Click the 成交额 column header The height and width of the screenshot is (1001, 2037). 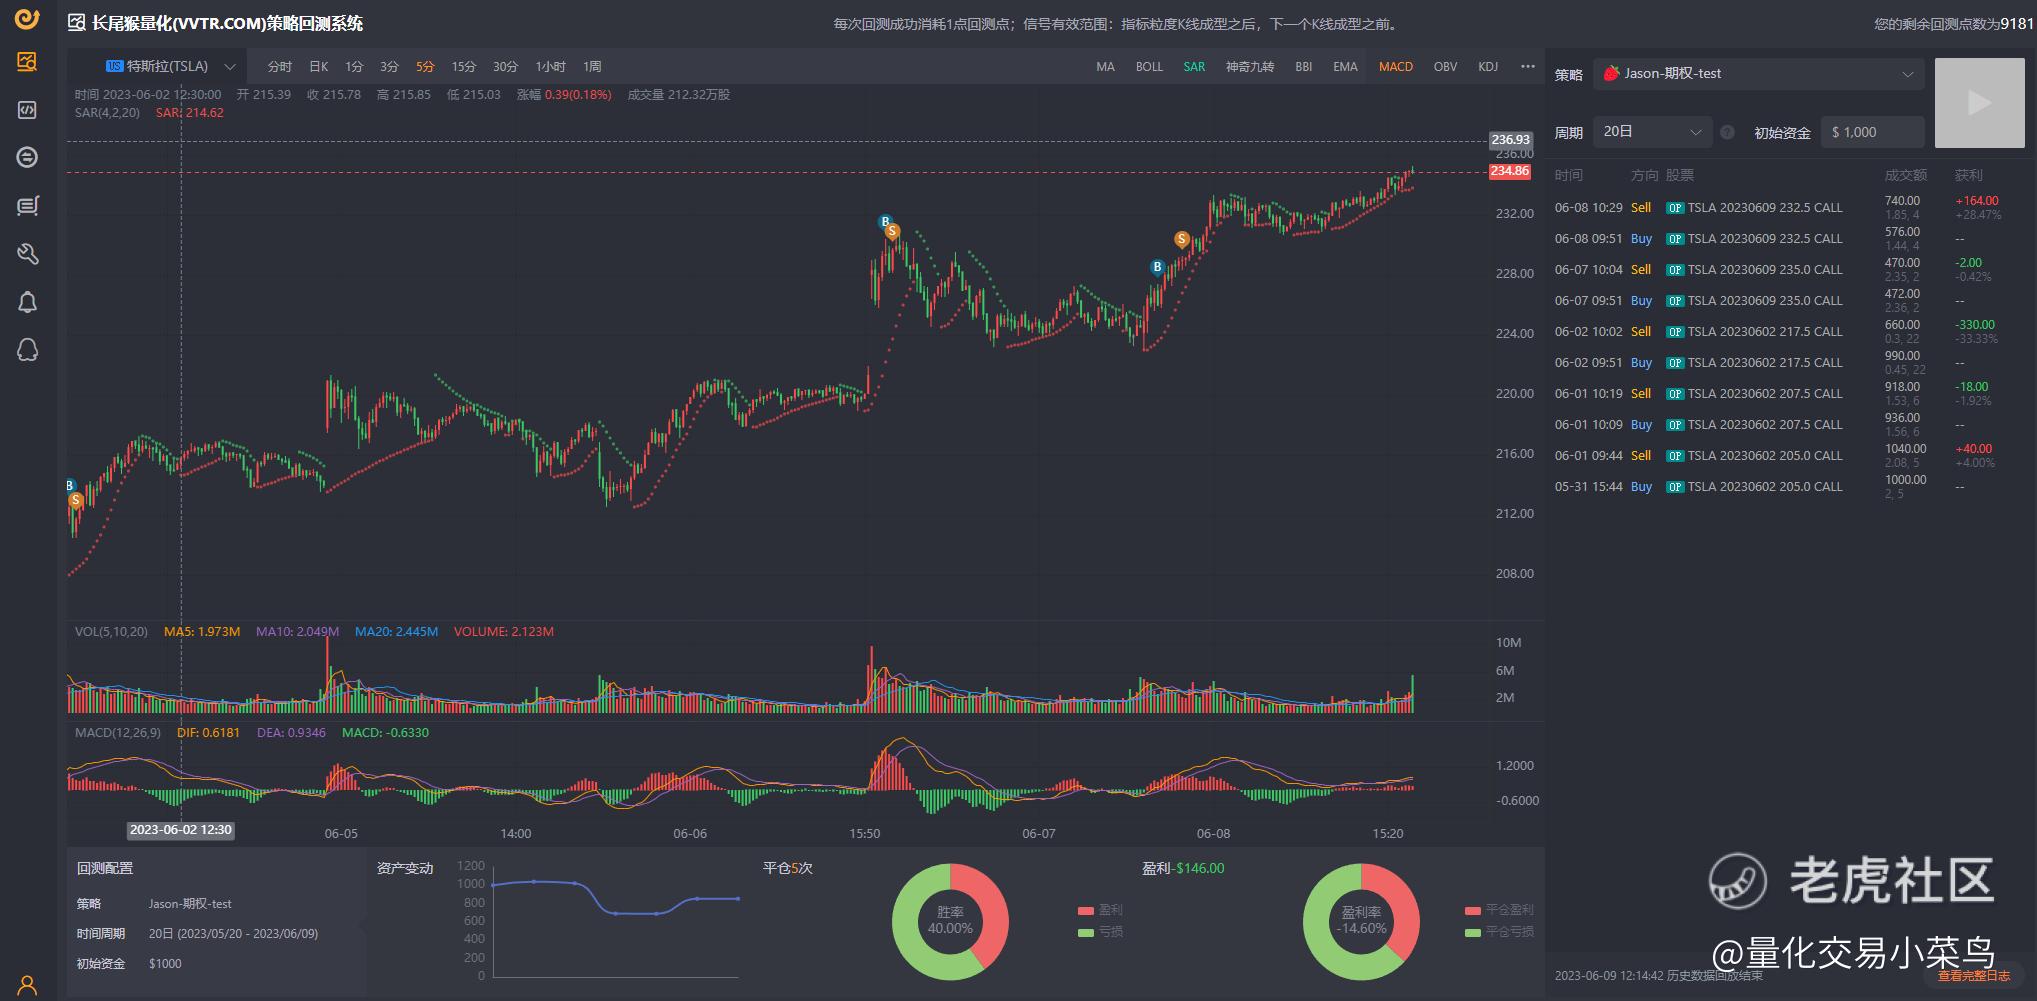1905,175
